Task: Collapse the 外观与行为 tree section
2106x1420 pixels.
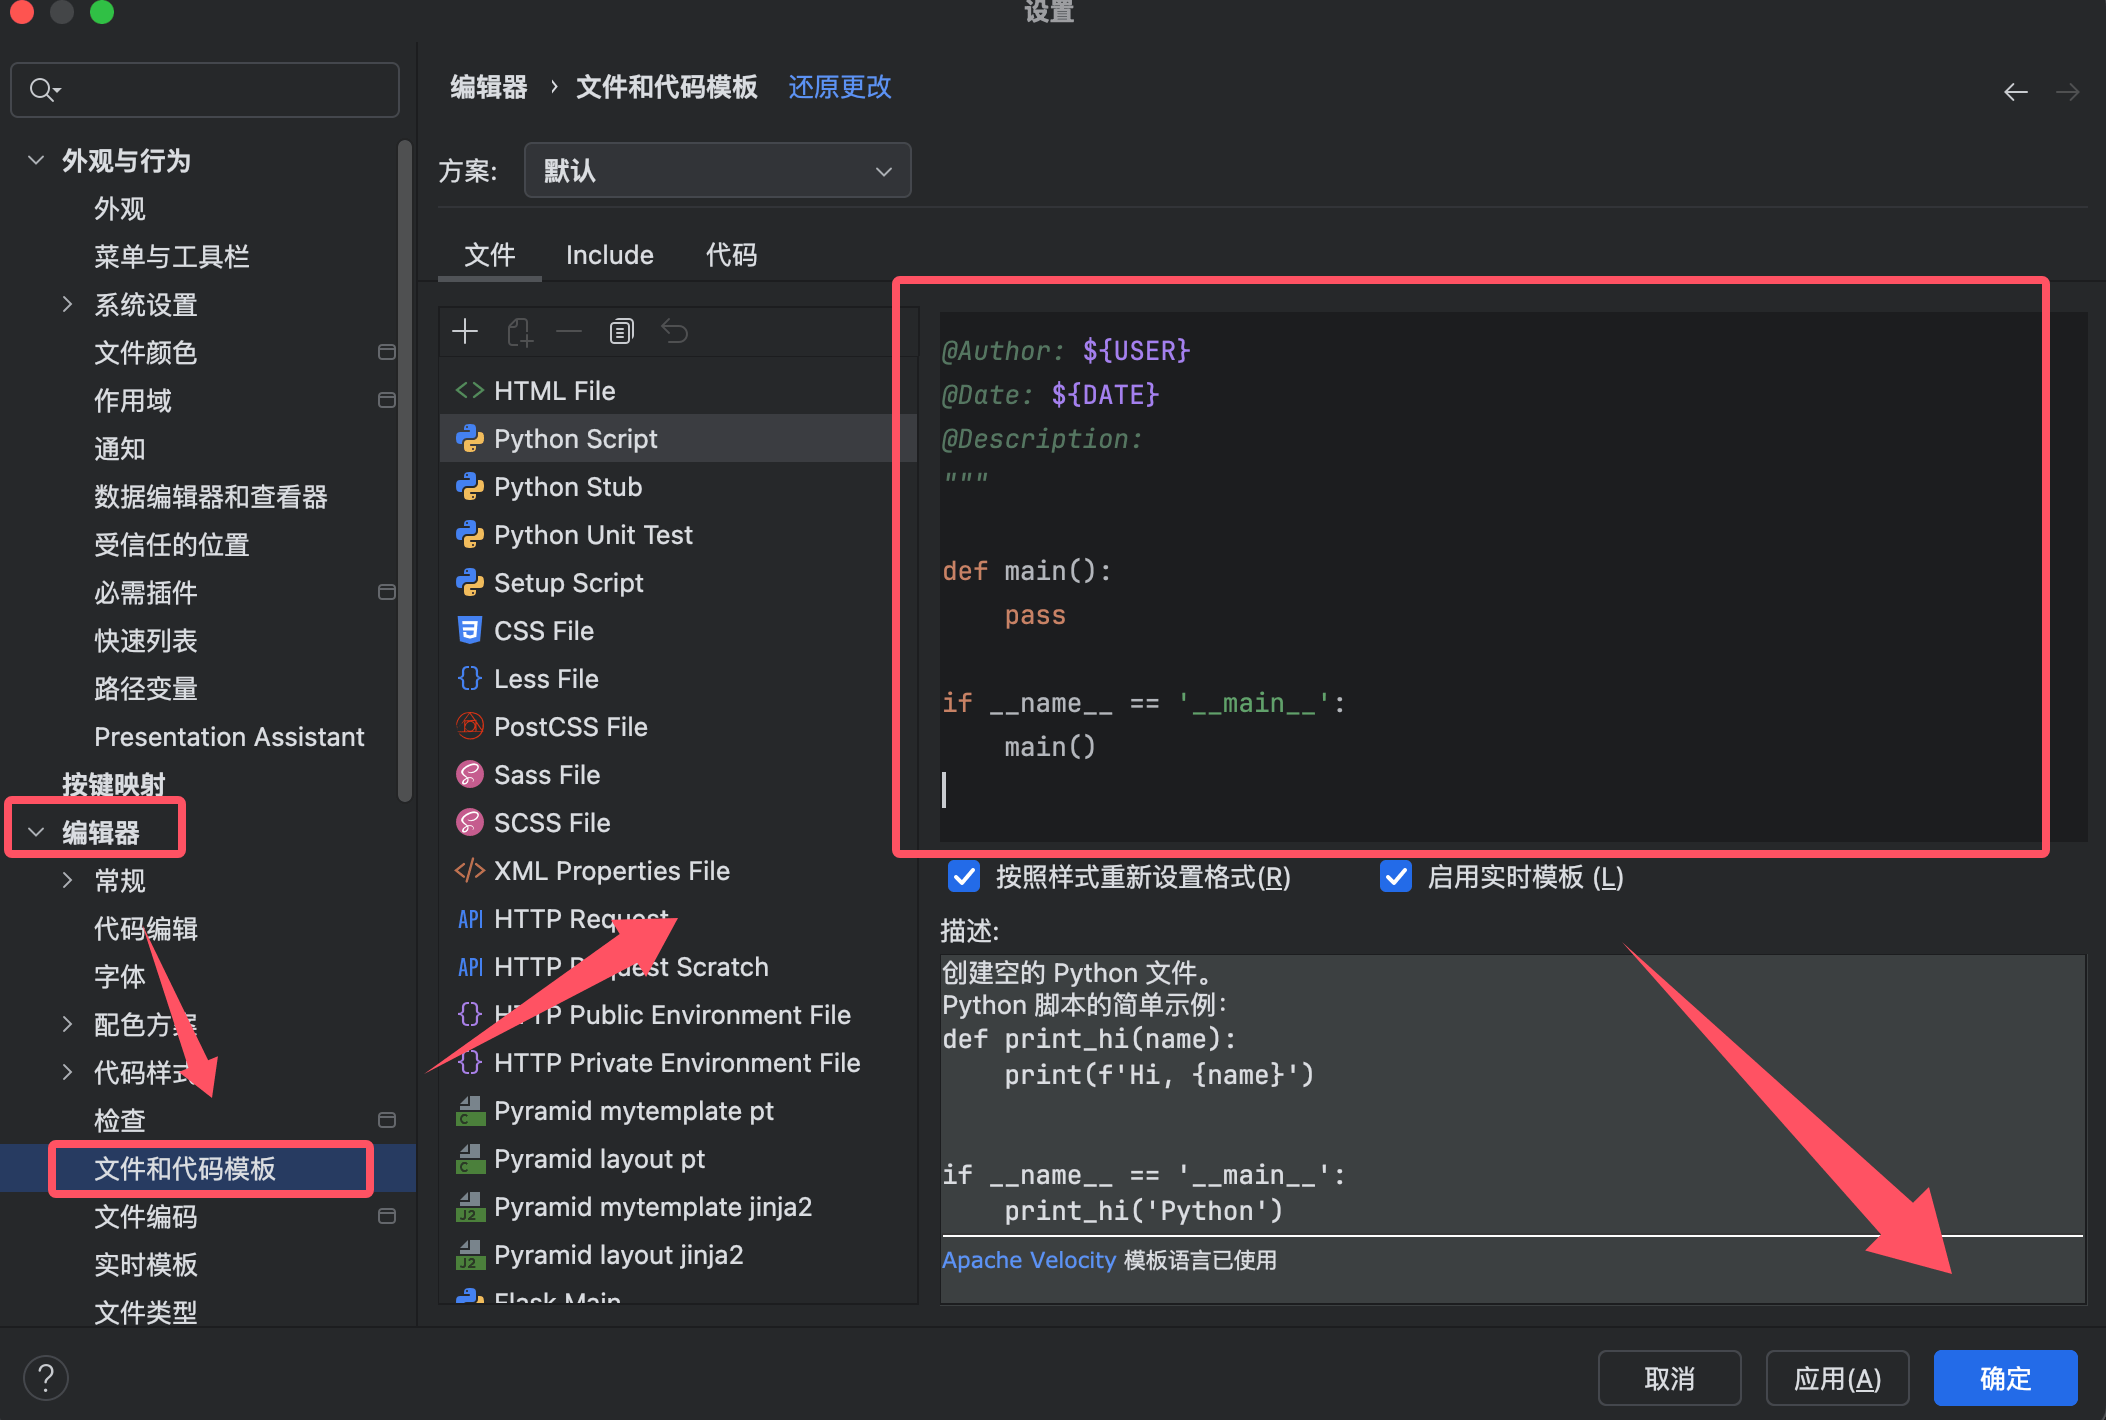Action: [36, 160]
